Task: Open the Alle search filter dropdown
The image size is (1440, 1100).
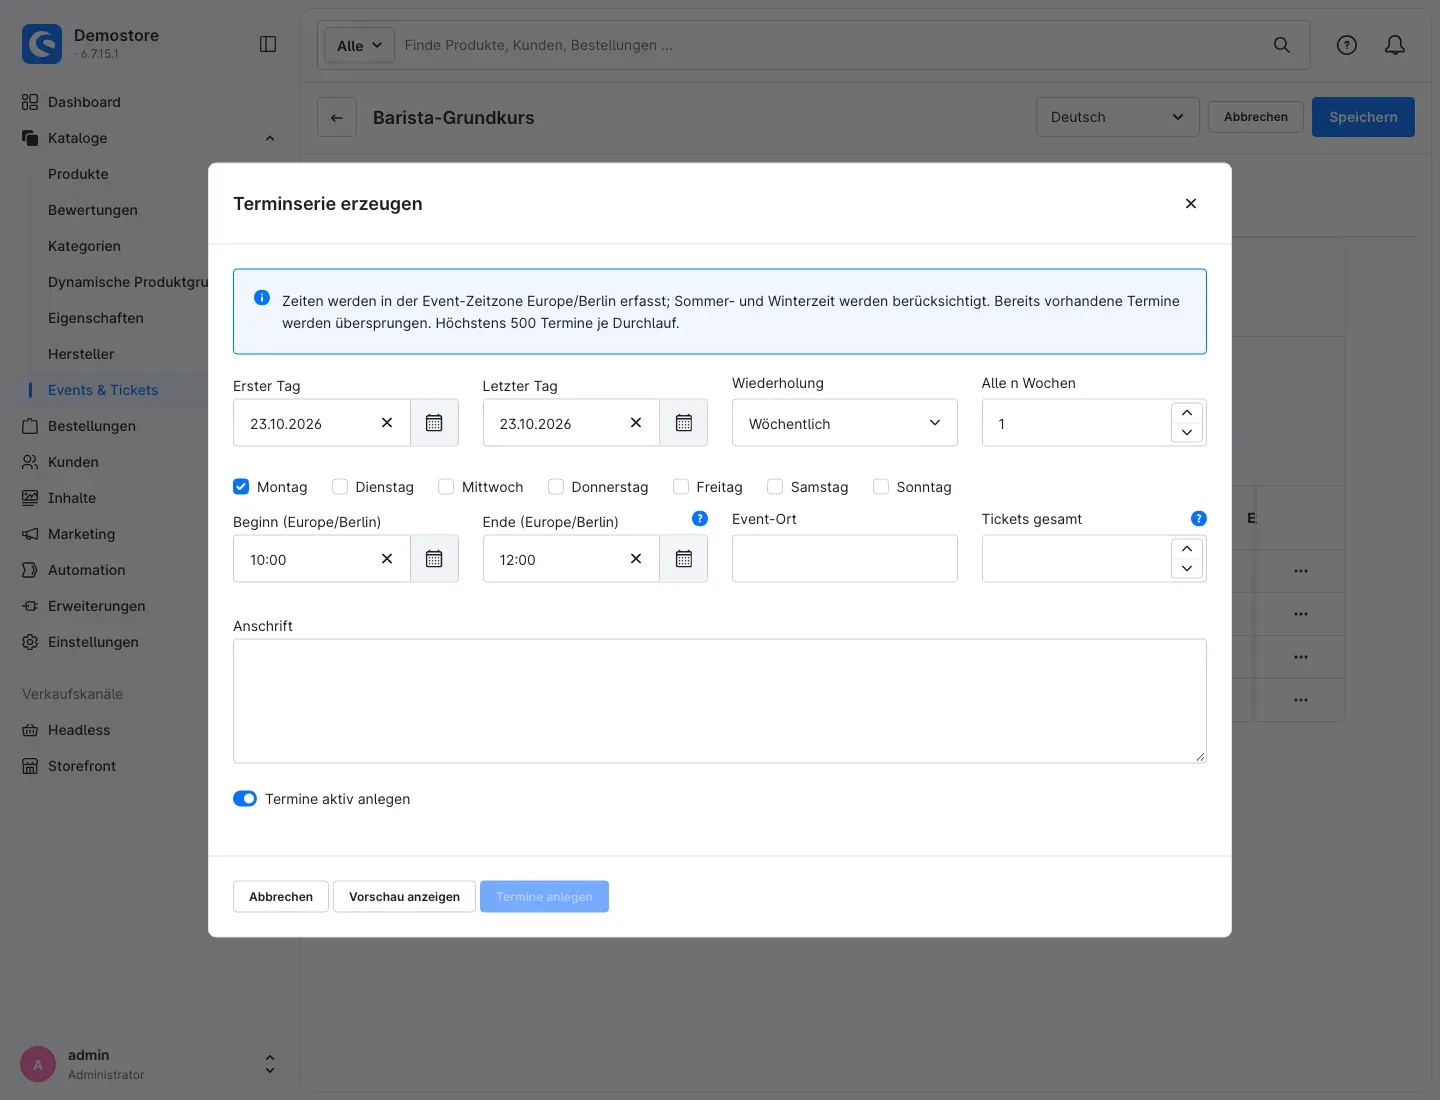Action: coord(359,45)
